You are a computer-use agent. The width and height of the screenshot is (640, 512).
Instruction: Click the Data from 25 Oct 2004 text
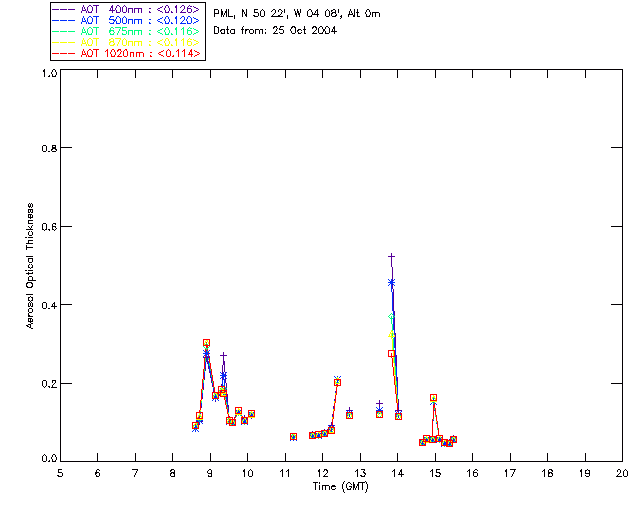coord(275,31)
